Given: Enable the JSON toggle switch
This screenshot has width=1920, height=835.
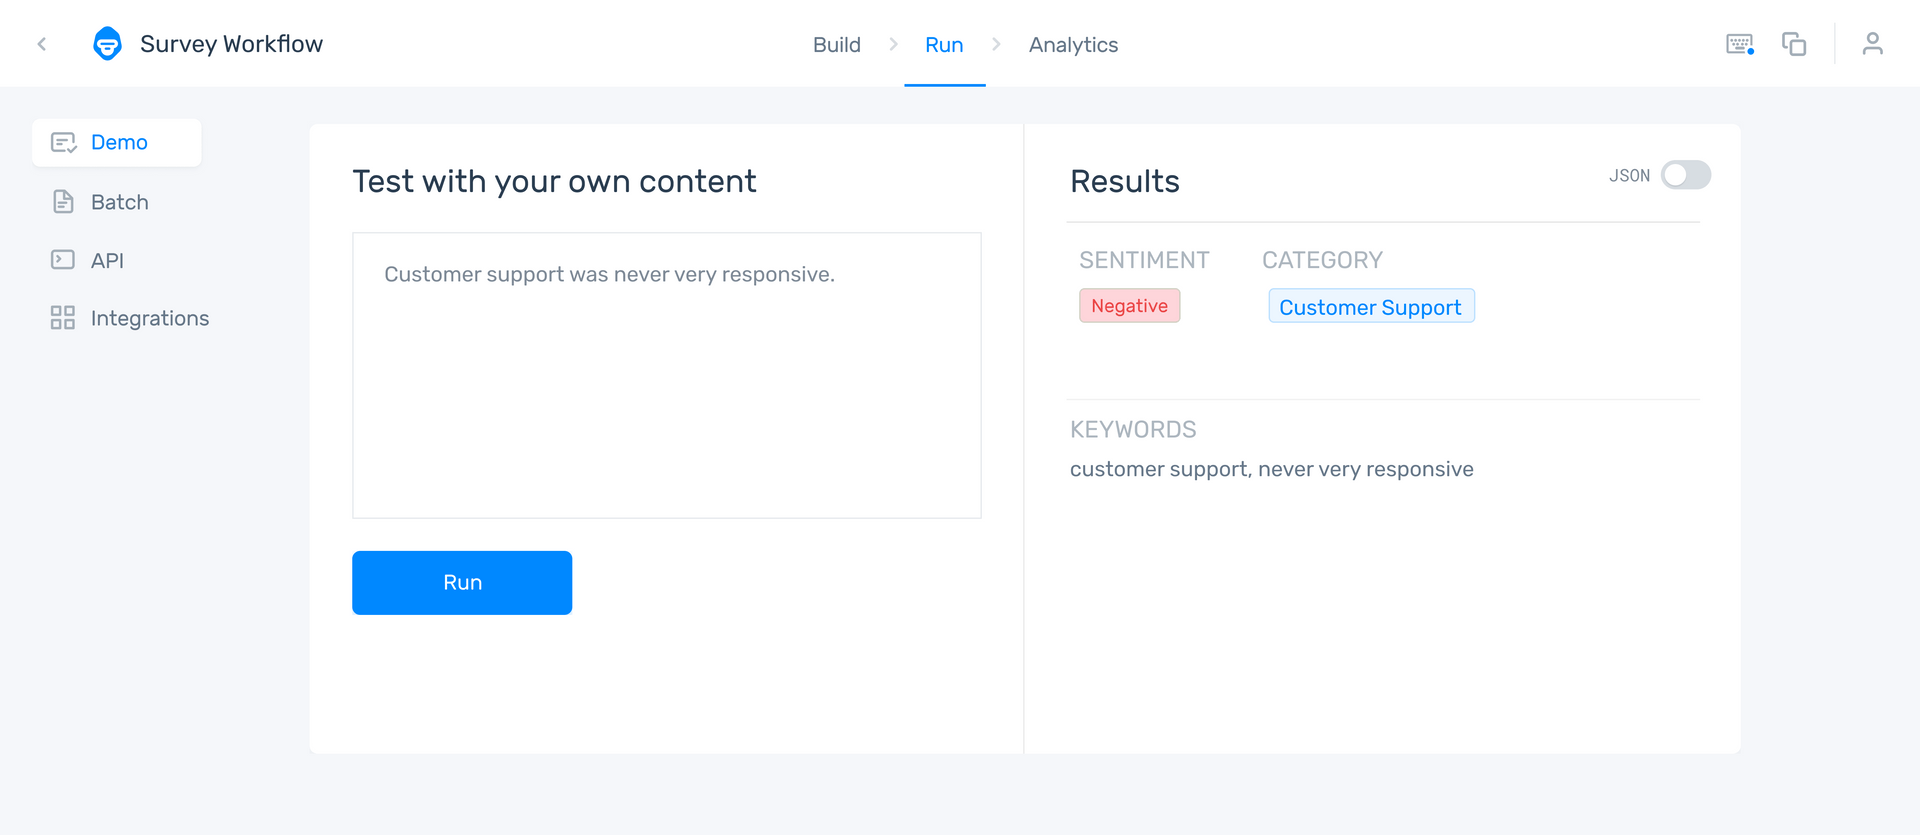Looking at the screenshot, I should [1685, 175].
